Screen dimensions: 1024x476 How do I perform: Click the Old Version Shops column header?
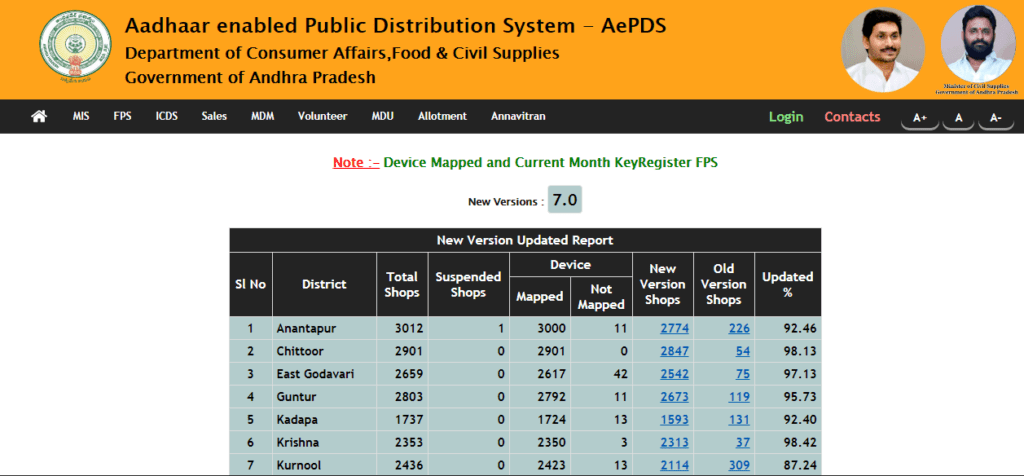[724, 284]
